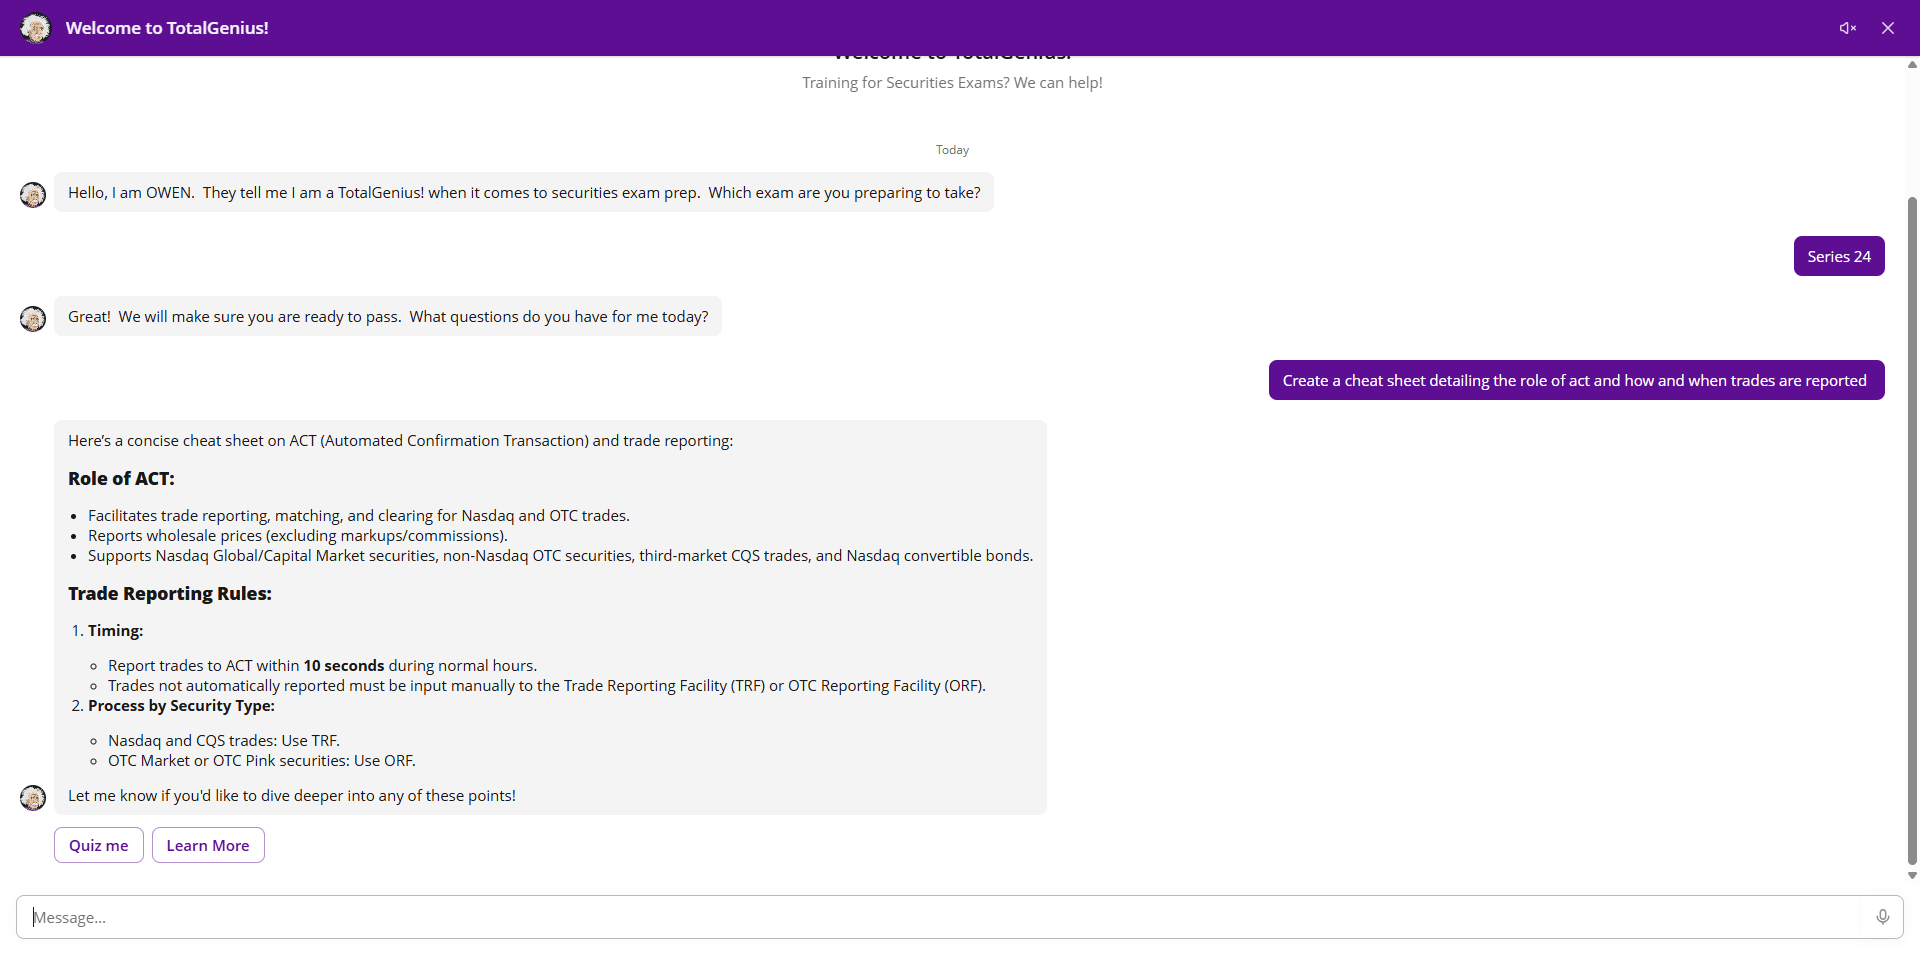Click OWEN's avatar next to 'Great!' message
Viewport: 1920px width, 974px height.
click(x=33, y=318)
